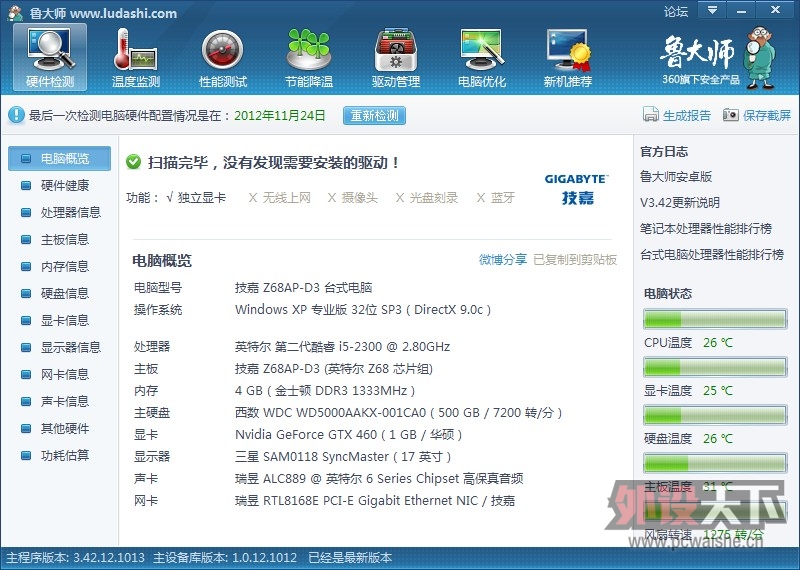Click the Windows XP 专业版 OS value
This screenshot has width=800, height=570.
(363, 310)
